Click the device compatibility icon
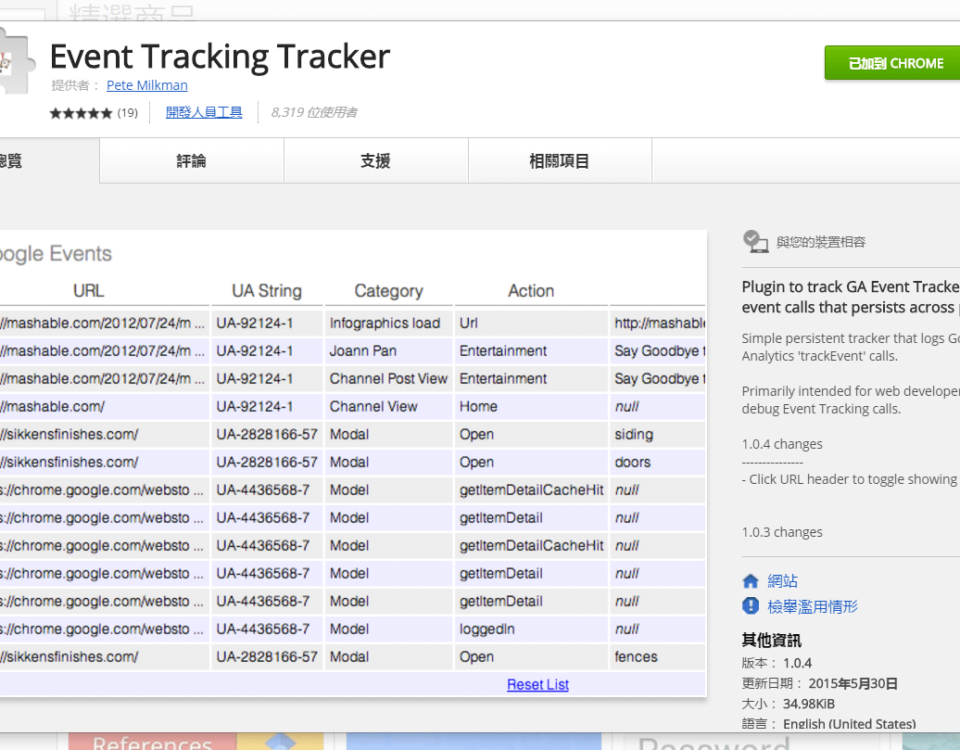Viewport: 960px width, 750px height. click(x=756, y=242)
